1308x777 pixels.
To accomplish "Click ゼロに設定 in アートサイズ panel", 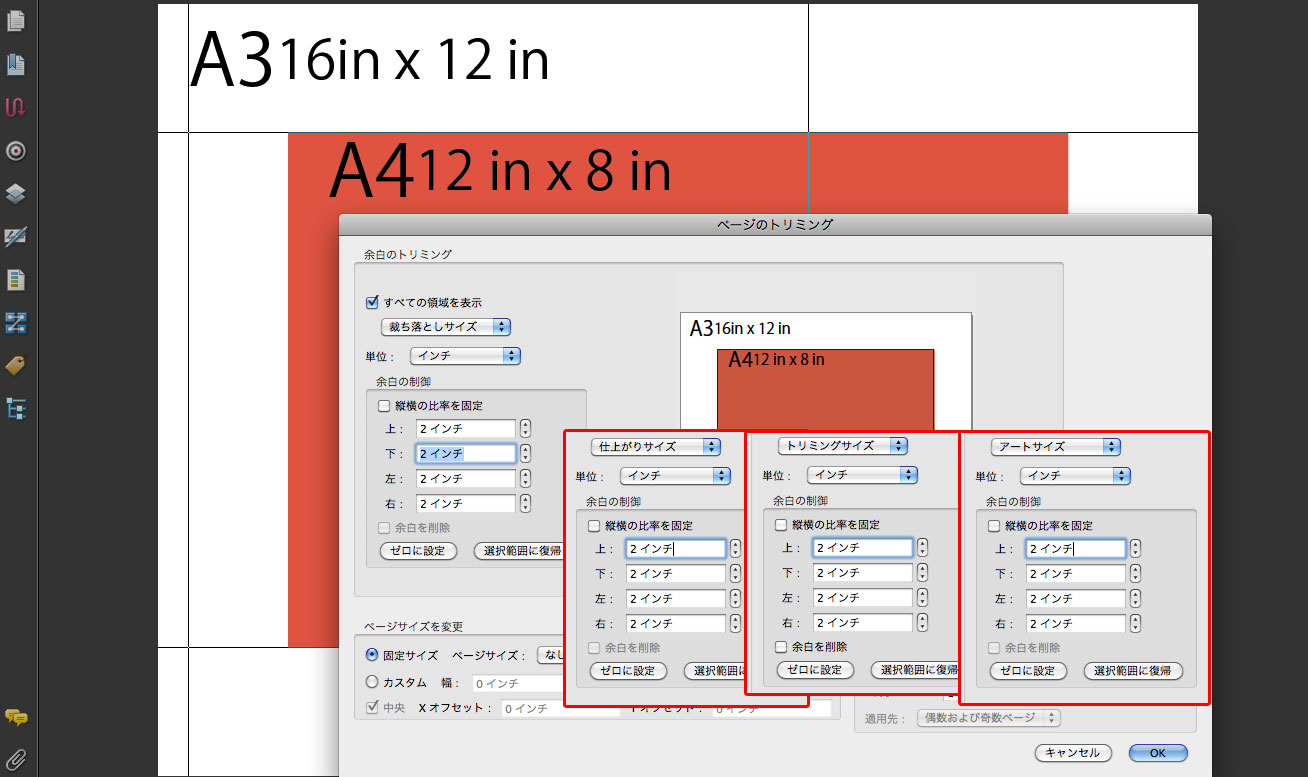I will point(1028,671).
